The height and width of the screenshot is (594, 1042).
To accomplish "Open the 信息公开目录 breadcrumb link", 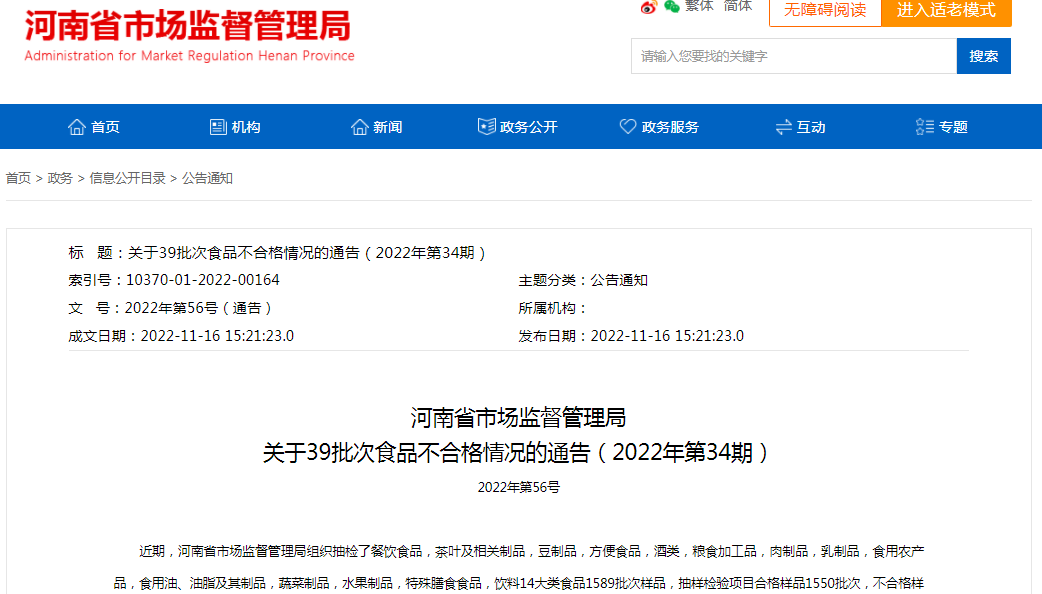I will [x=128, y=178].
